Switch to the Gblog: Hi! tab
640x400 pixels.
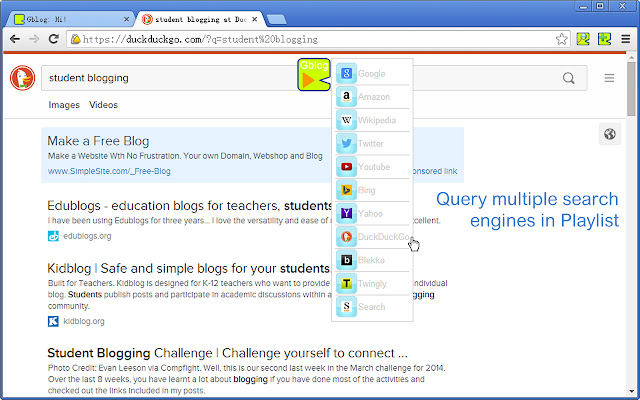(x=70, y=19)
